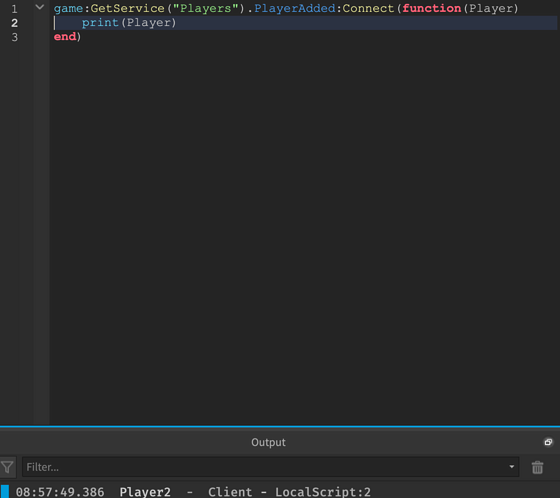Viewport: 560px width, 498px height.
Task: Open the Output filter dropdown arrow
Action: [512, 467]
